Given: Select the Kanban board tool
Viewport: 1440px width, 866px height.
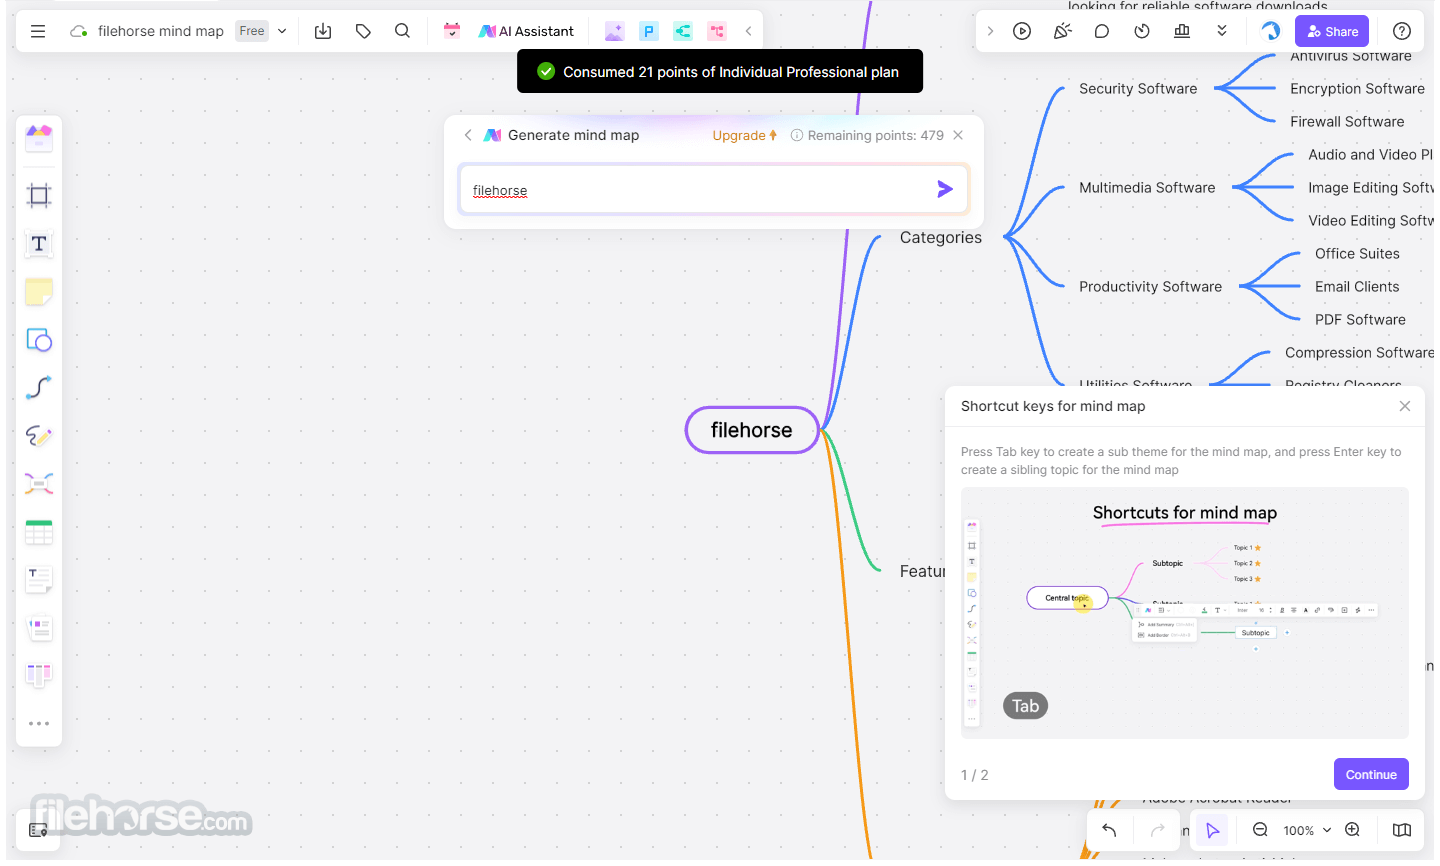Looking at the screenshot, I should point(39,676).
